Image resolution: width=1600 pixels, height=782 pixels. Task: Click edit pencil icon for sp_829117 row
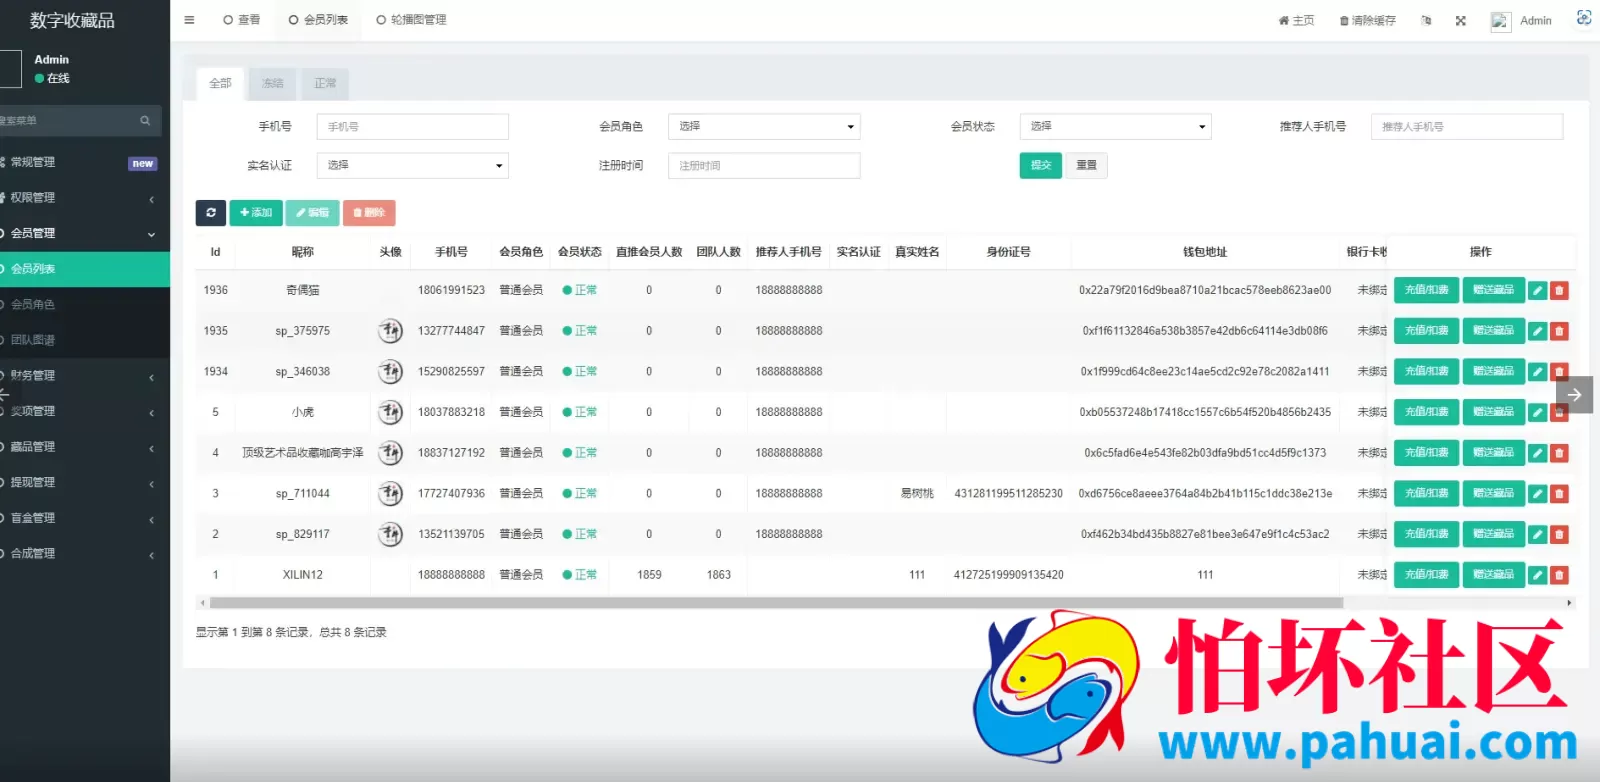(1538, 535)
